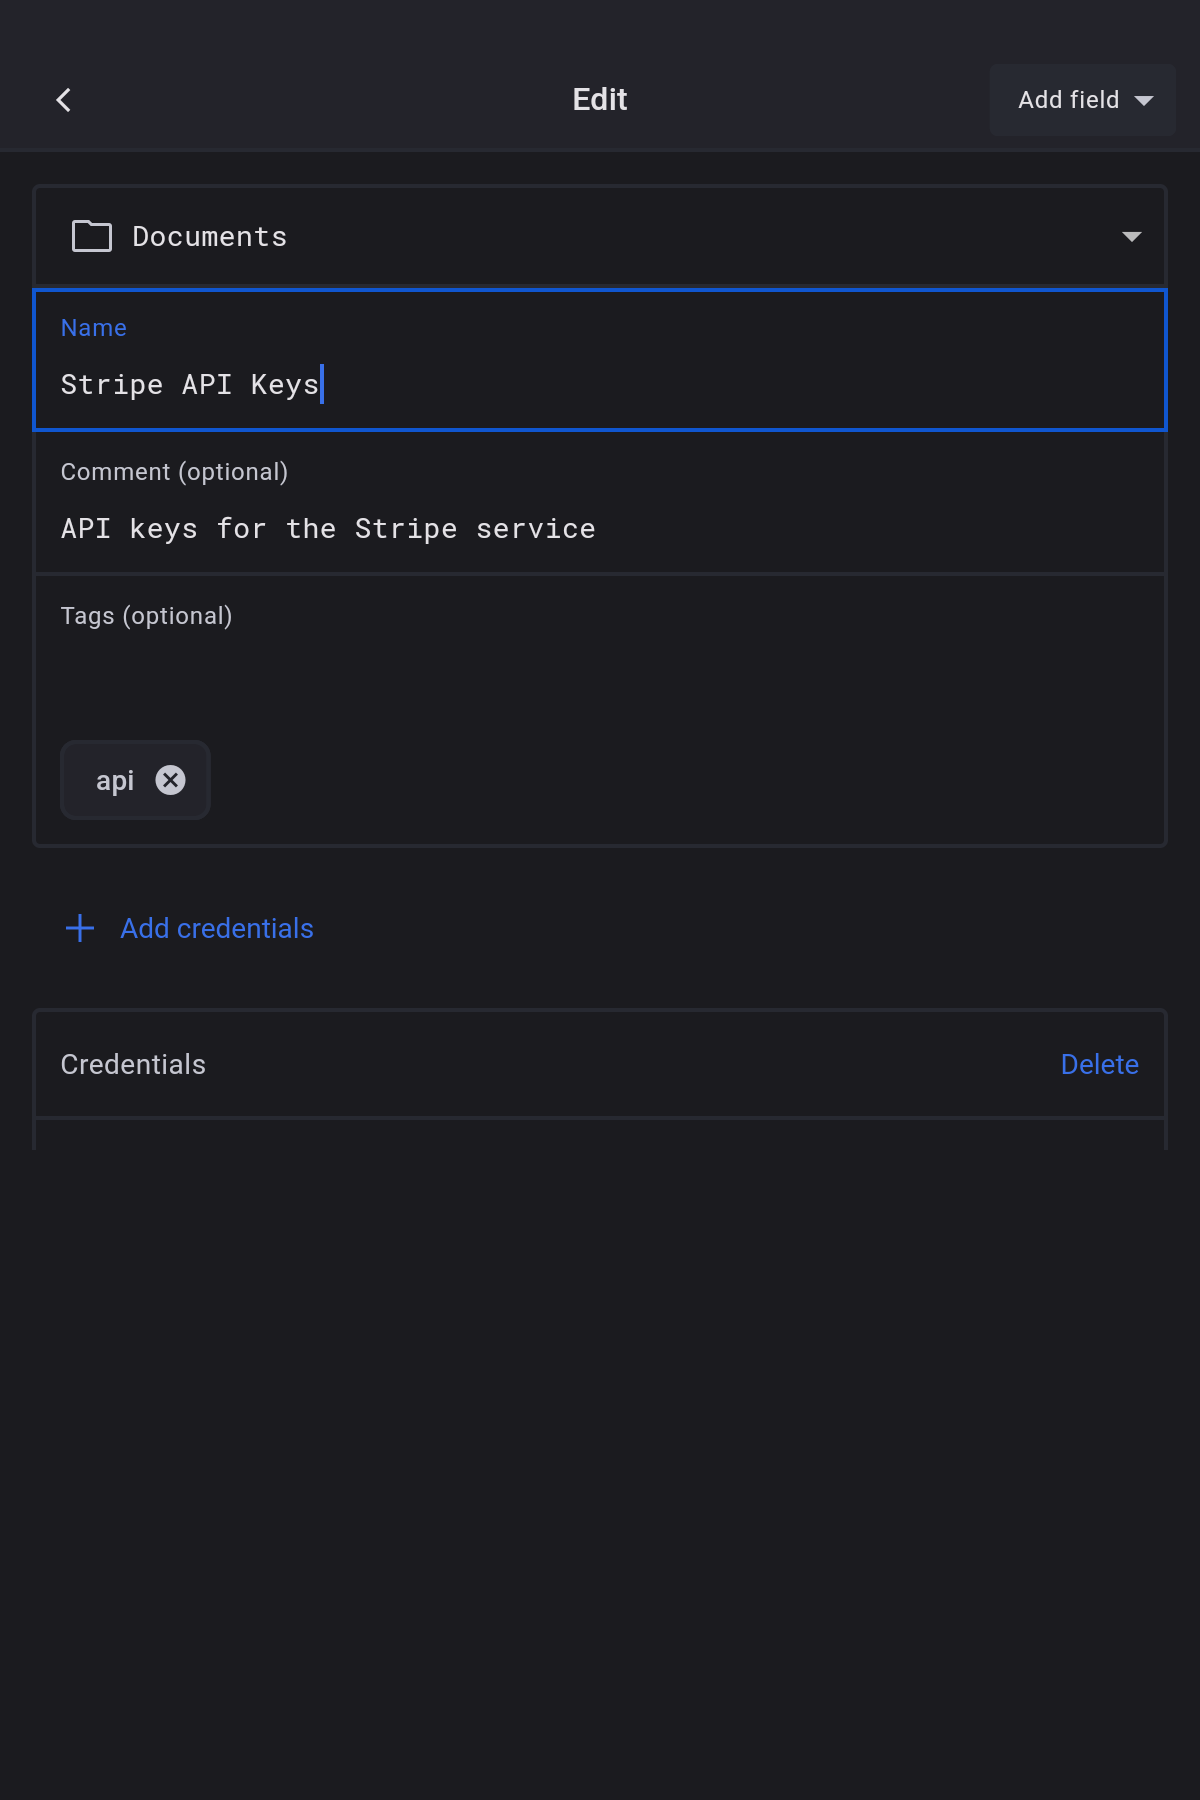Click the Edit page title
This screenshot has height=1800, width=1200.
[600, 100]
